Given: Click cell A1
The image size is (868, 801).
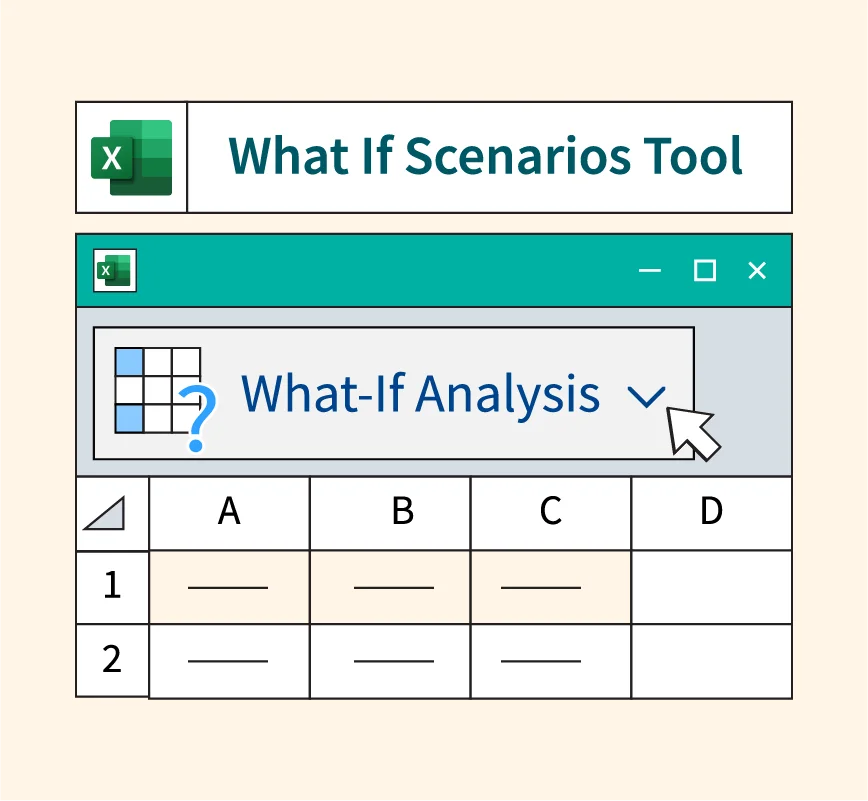Looking at the screenshot, I should pos(229,587).
